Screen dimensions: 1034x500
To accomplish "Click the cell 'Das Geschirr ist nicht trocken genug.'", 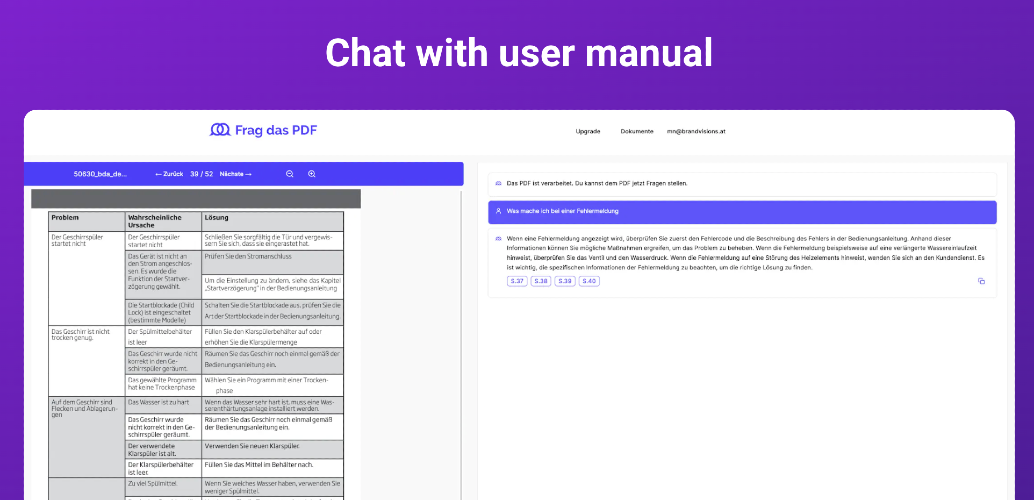I will coord(87,360).
